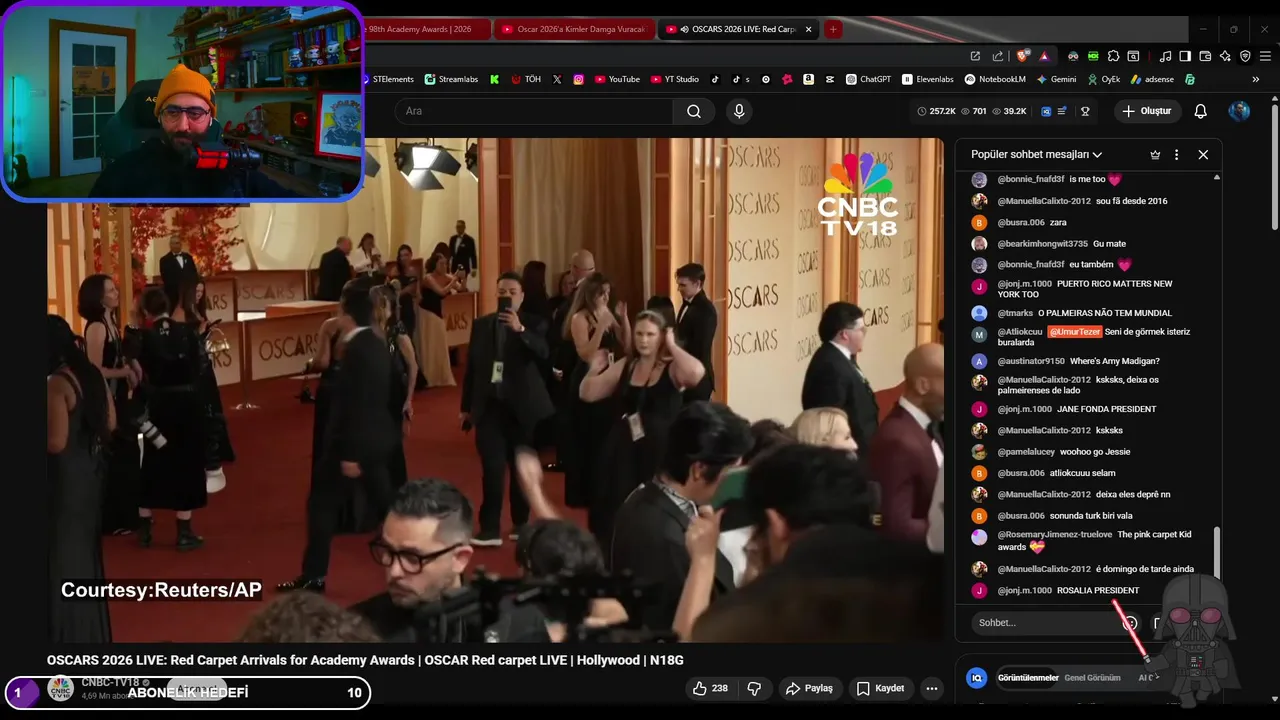Open the TÖH bookmark
1280x720 pixels.
[x=526, y=79]
